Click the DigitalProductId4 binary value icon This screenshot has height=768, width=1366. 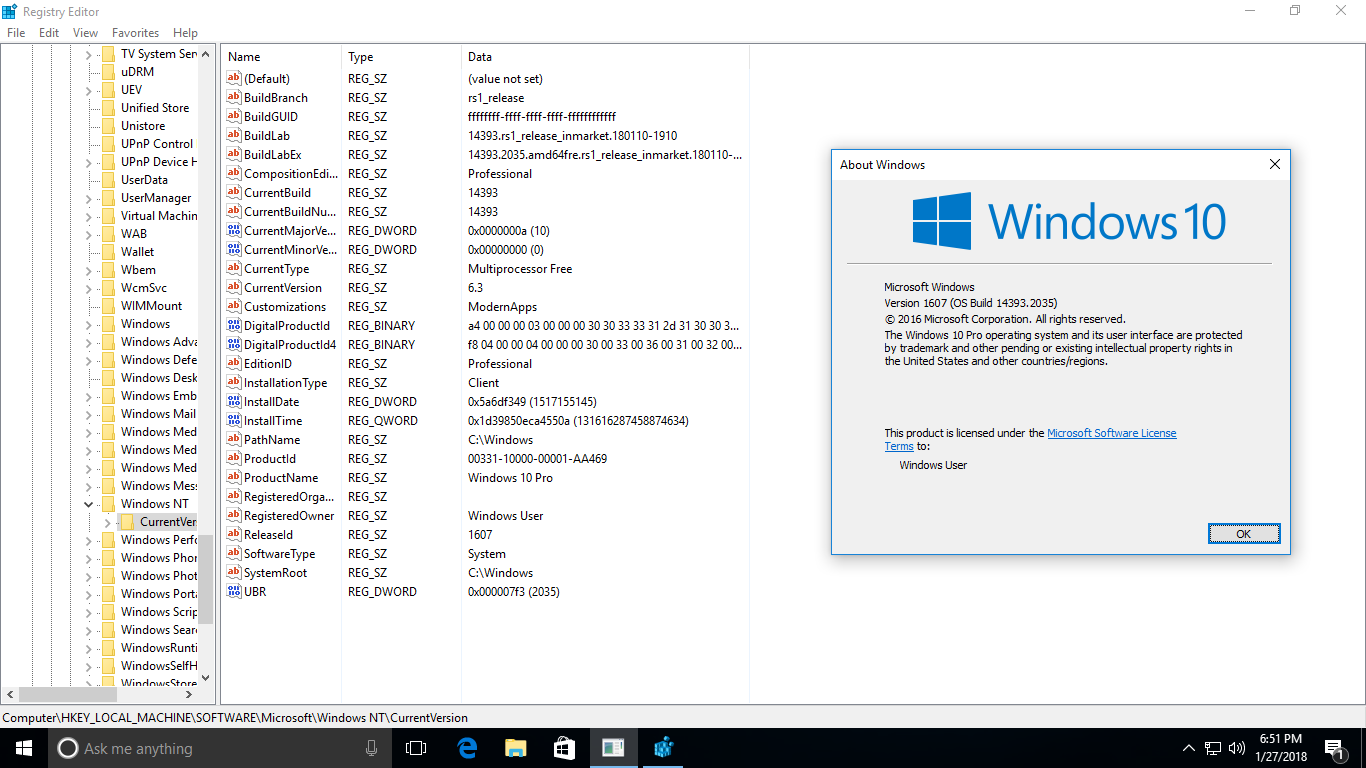(x=234, y=345)
